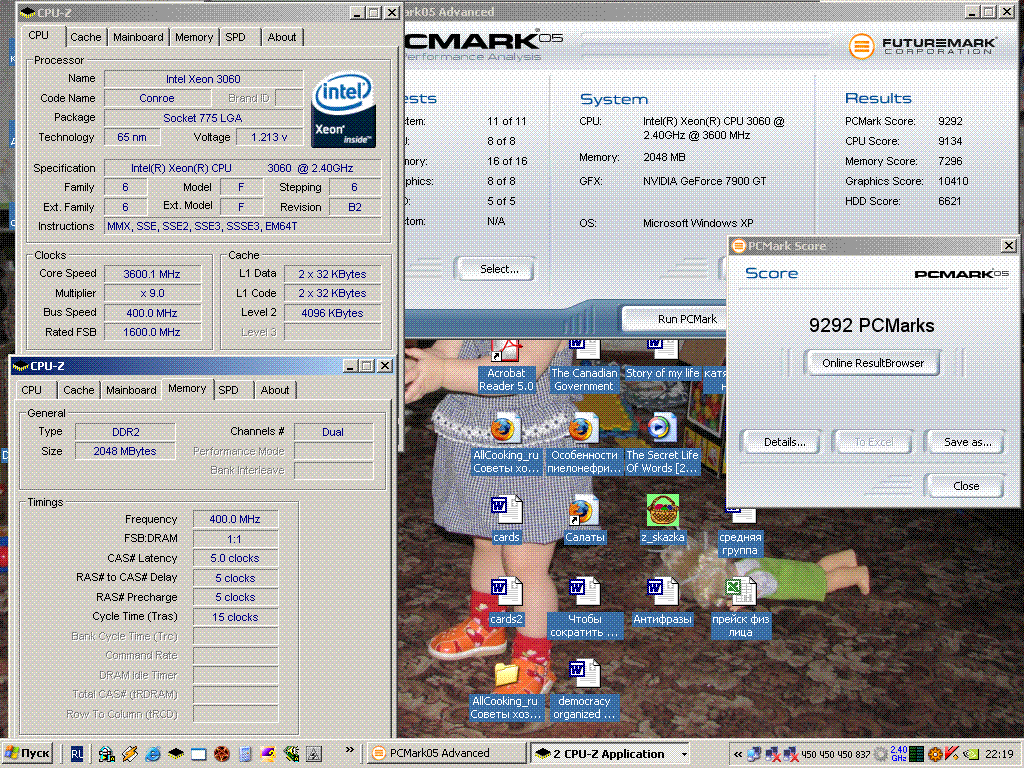Image resolution: width=1024 pixels, height=768 pixels.
Task: Click the Intel Xeon inside logo
Action: tap(344, 110)
